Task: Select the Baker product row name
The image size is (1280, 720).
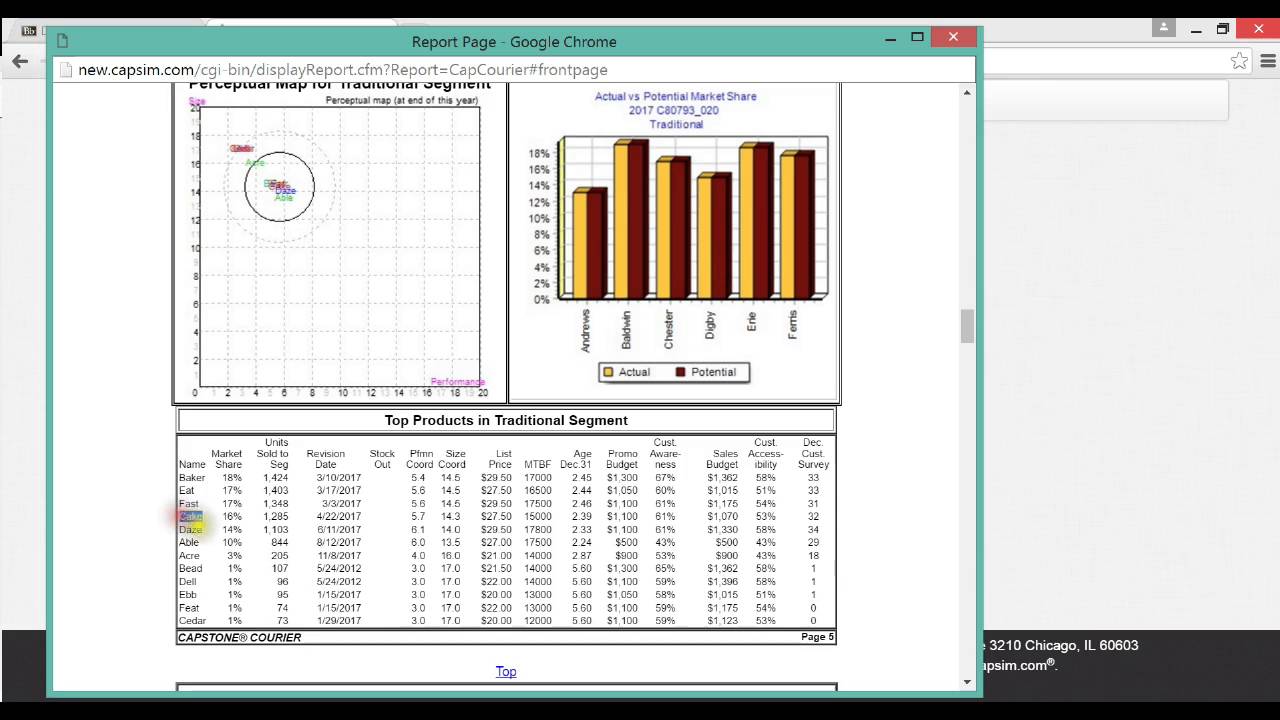Action: click(x=192, y=478)
